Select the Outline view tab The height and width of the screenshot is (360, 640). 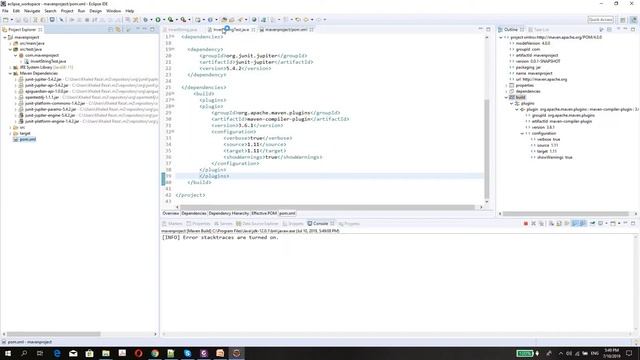(510, 29)
